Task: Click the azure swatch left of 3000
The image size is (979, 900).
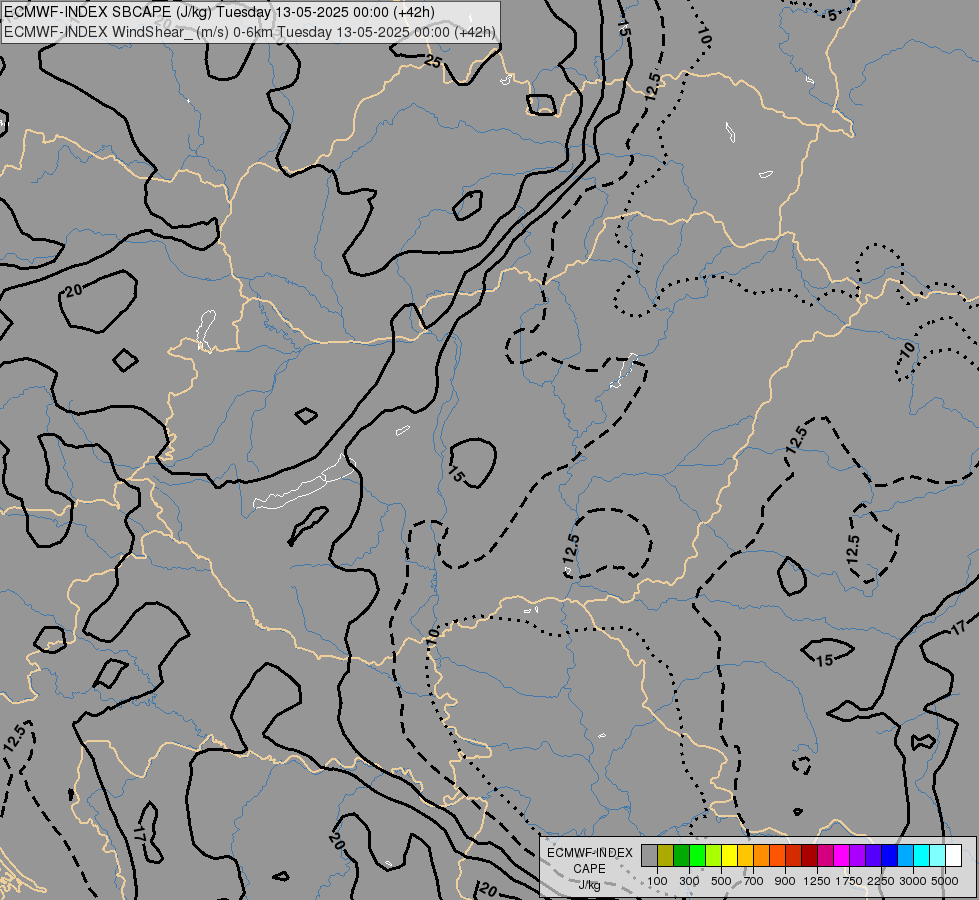Action: coord(905,856)
